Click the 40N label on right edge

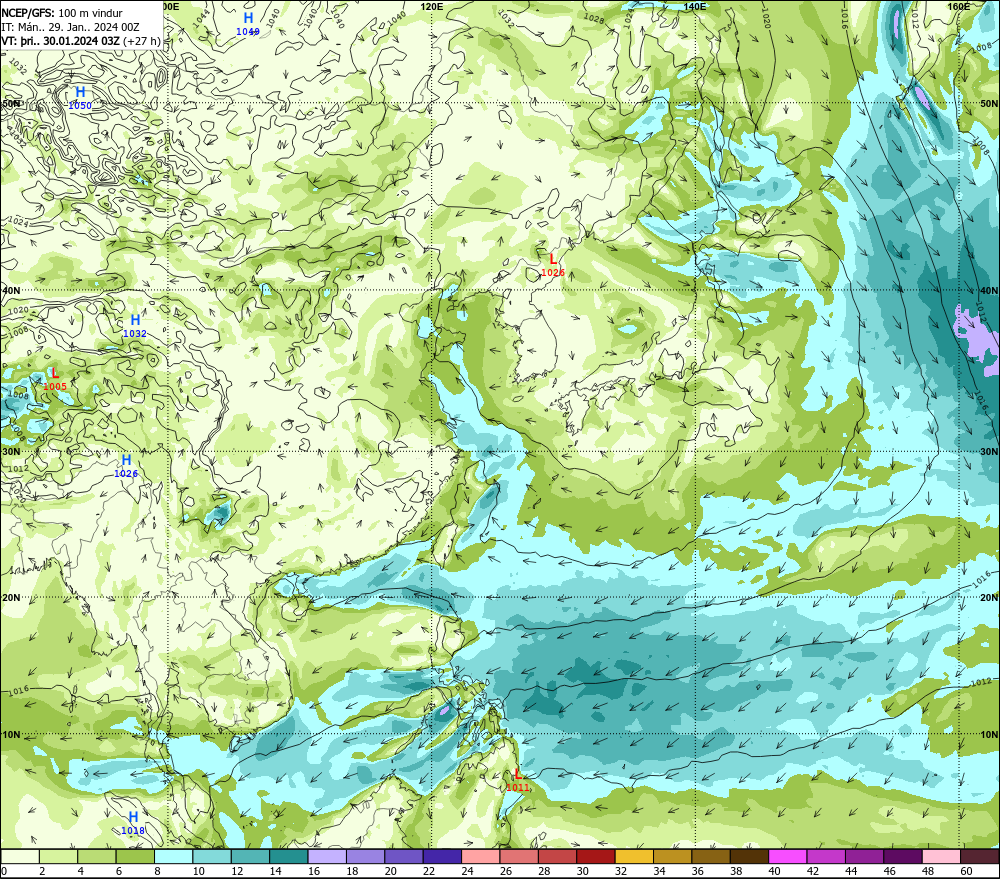[x=990, y=290]
